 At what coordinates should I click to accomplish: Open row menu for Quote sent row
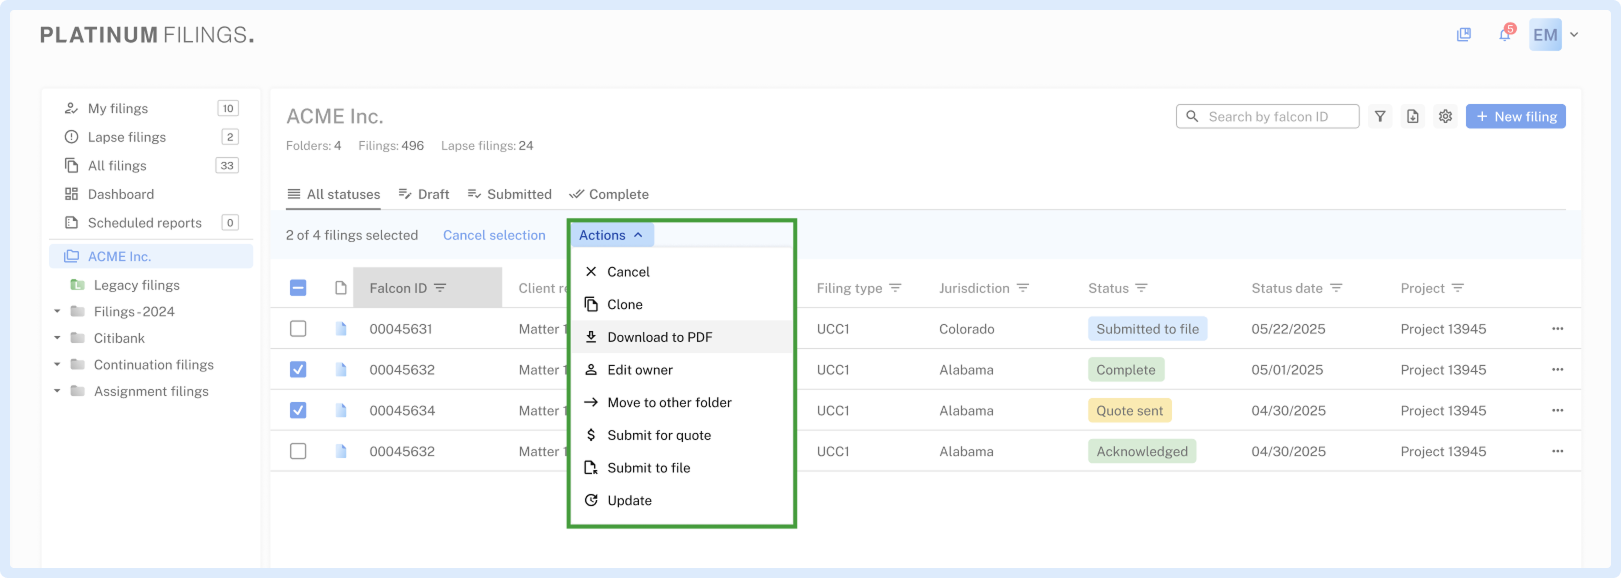point(1557,410)
